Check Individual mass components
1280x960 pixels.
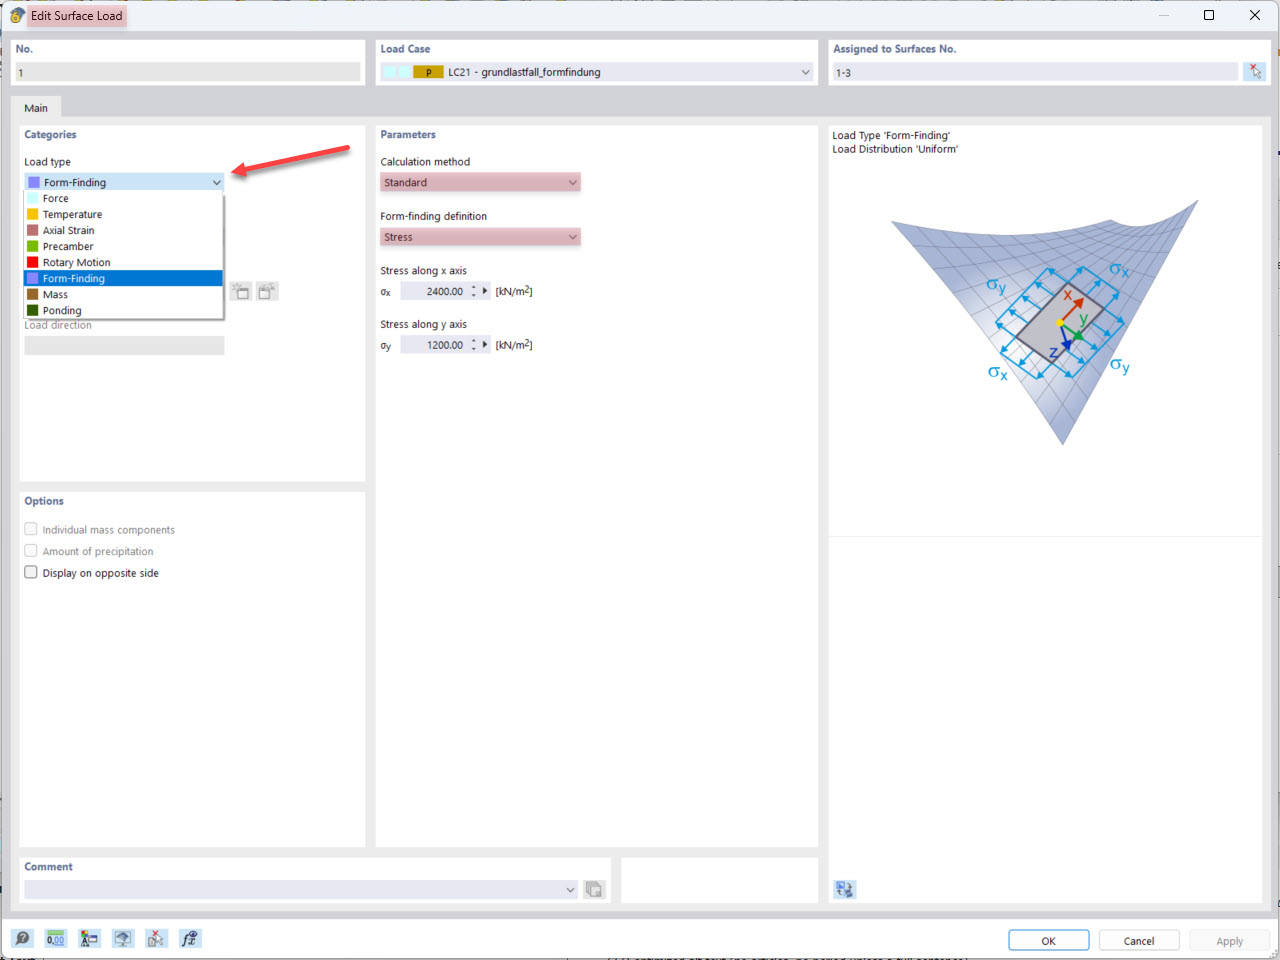point(30,529)
